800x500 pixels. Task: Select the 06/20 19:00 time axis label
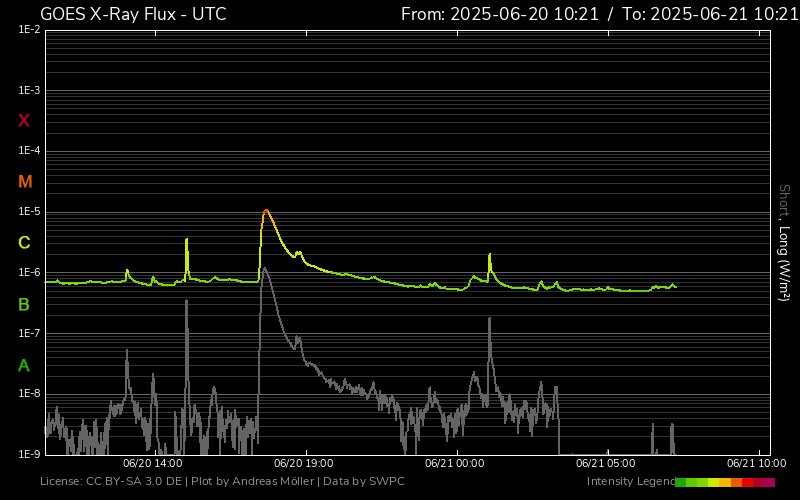(x=304, y=464)
